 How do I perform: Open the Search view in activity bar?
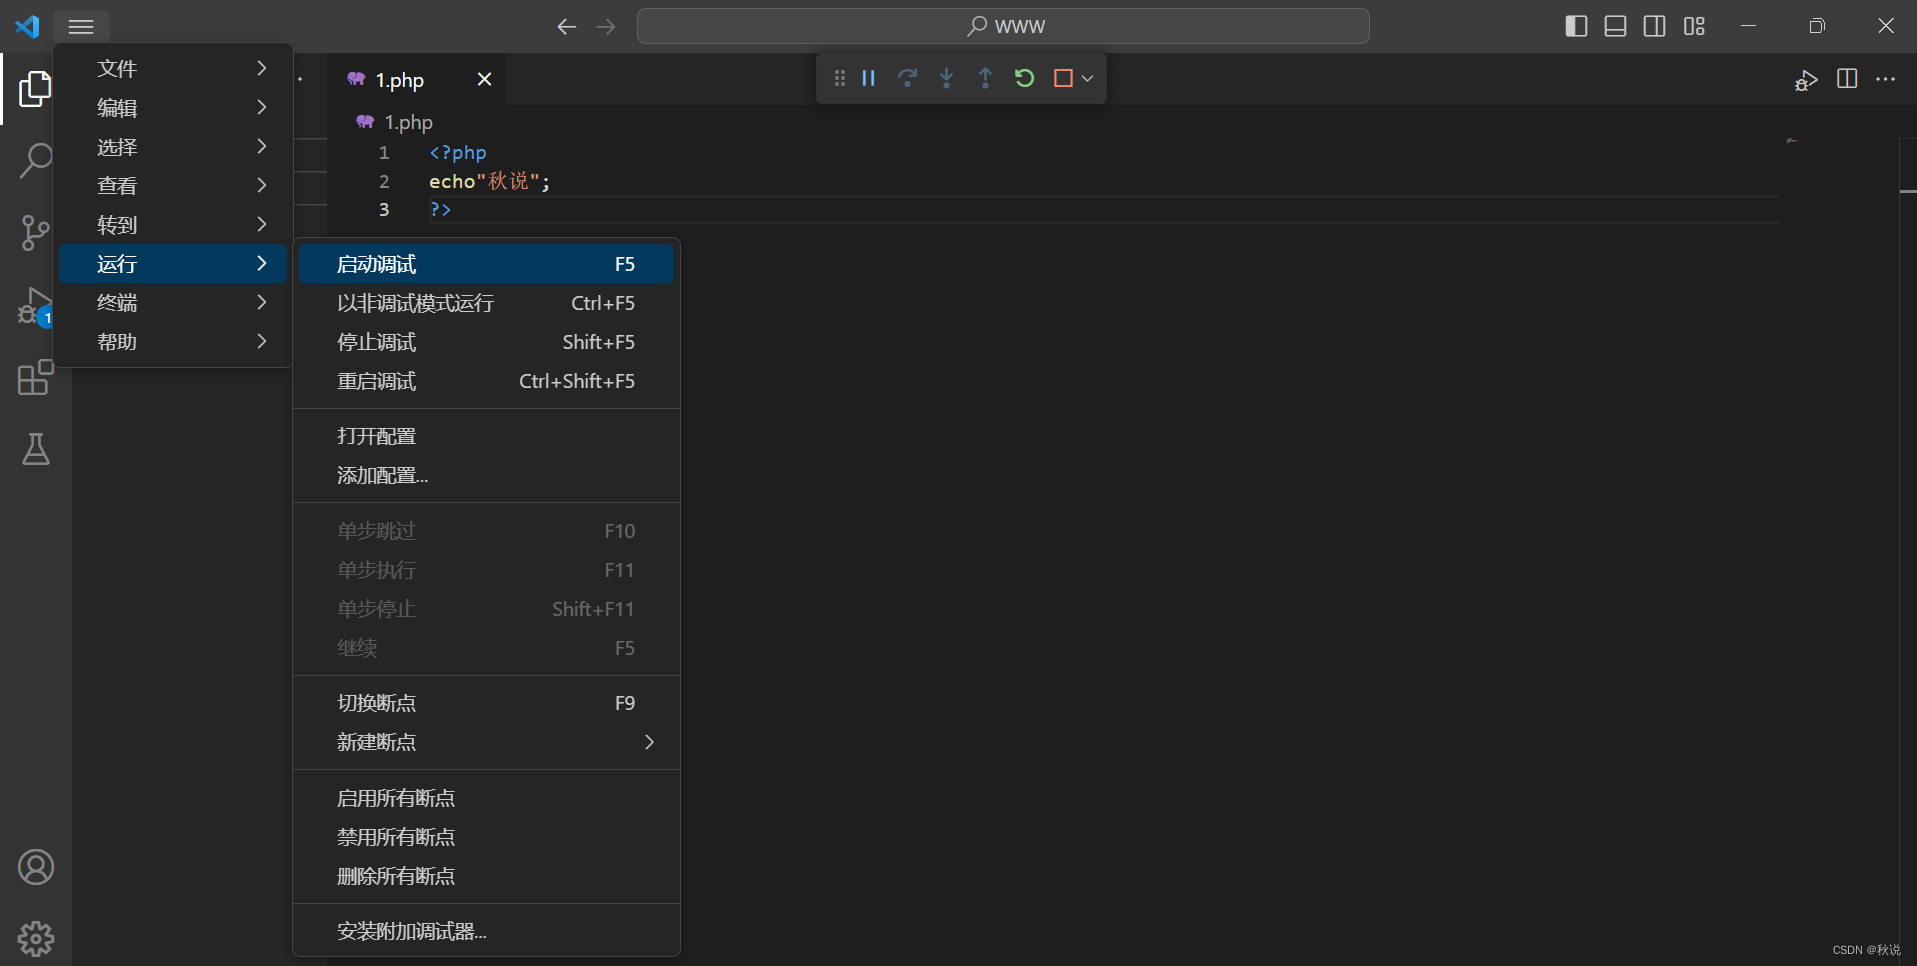[x=35, y=160]
